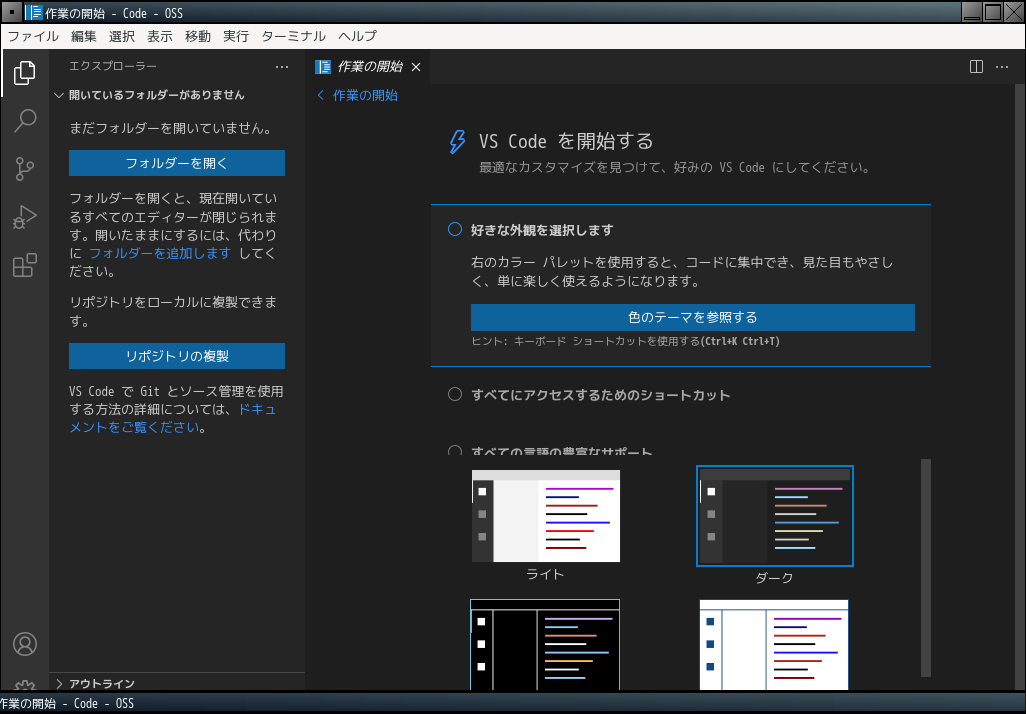Screen dimensions: 1026x714
Task: Follow the フォルダーを追加します link
Action: tap(160, 253)
